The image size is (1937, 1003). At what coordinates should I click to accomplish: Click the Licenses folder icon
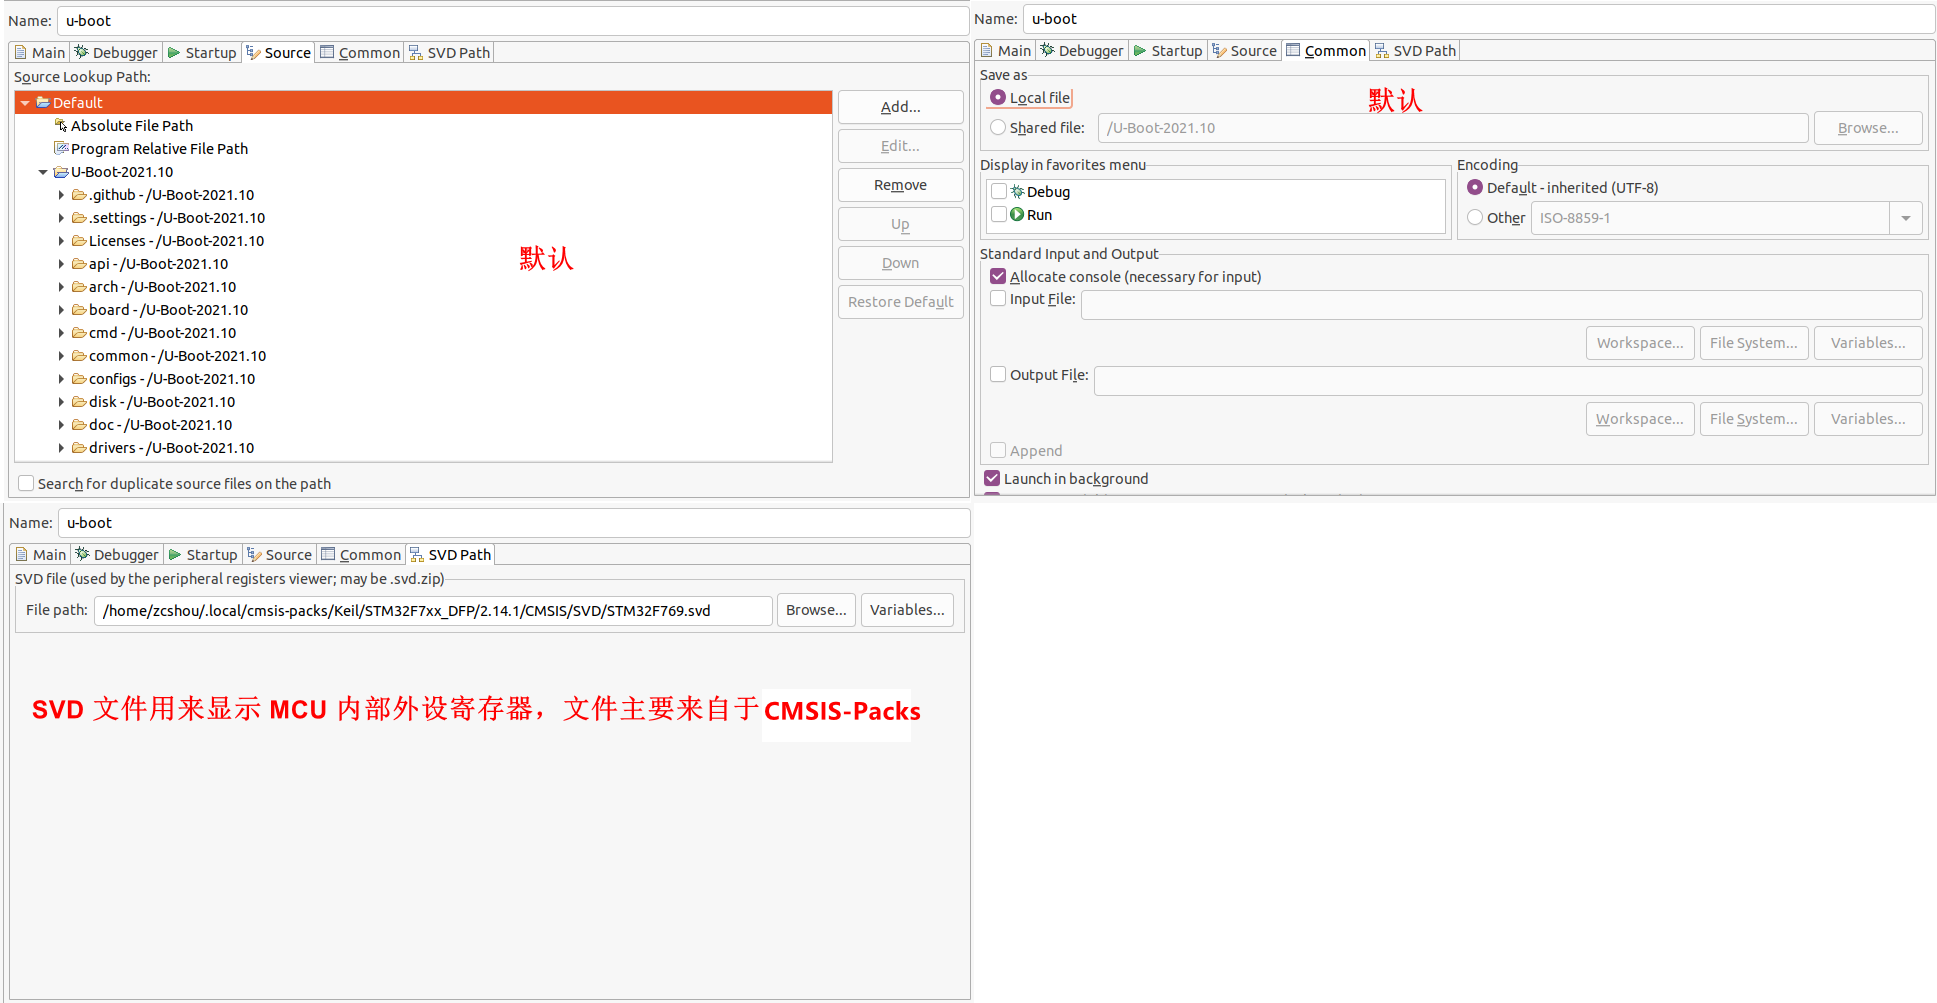coord(79,241)
